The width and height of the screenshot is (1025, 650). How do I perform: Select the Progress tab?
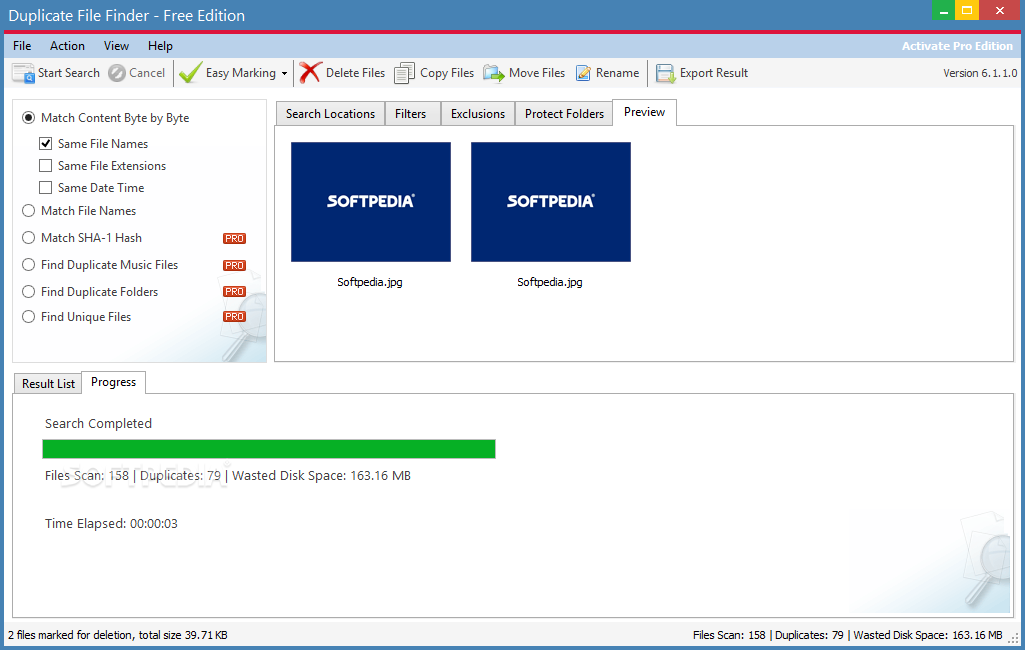pyautogui.click(x=114, y=383)
